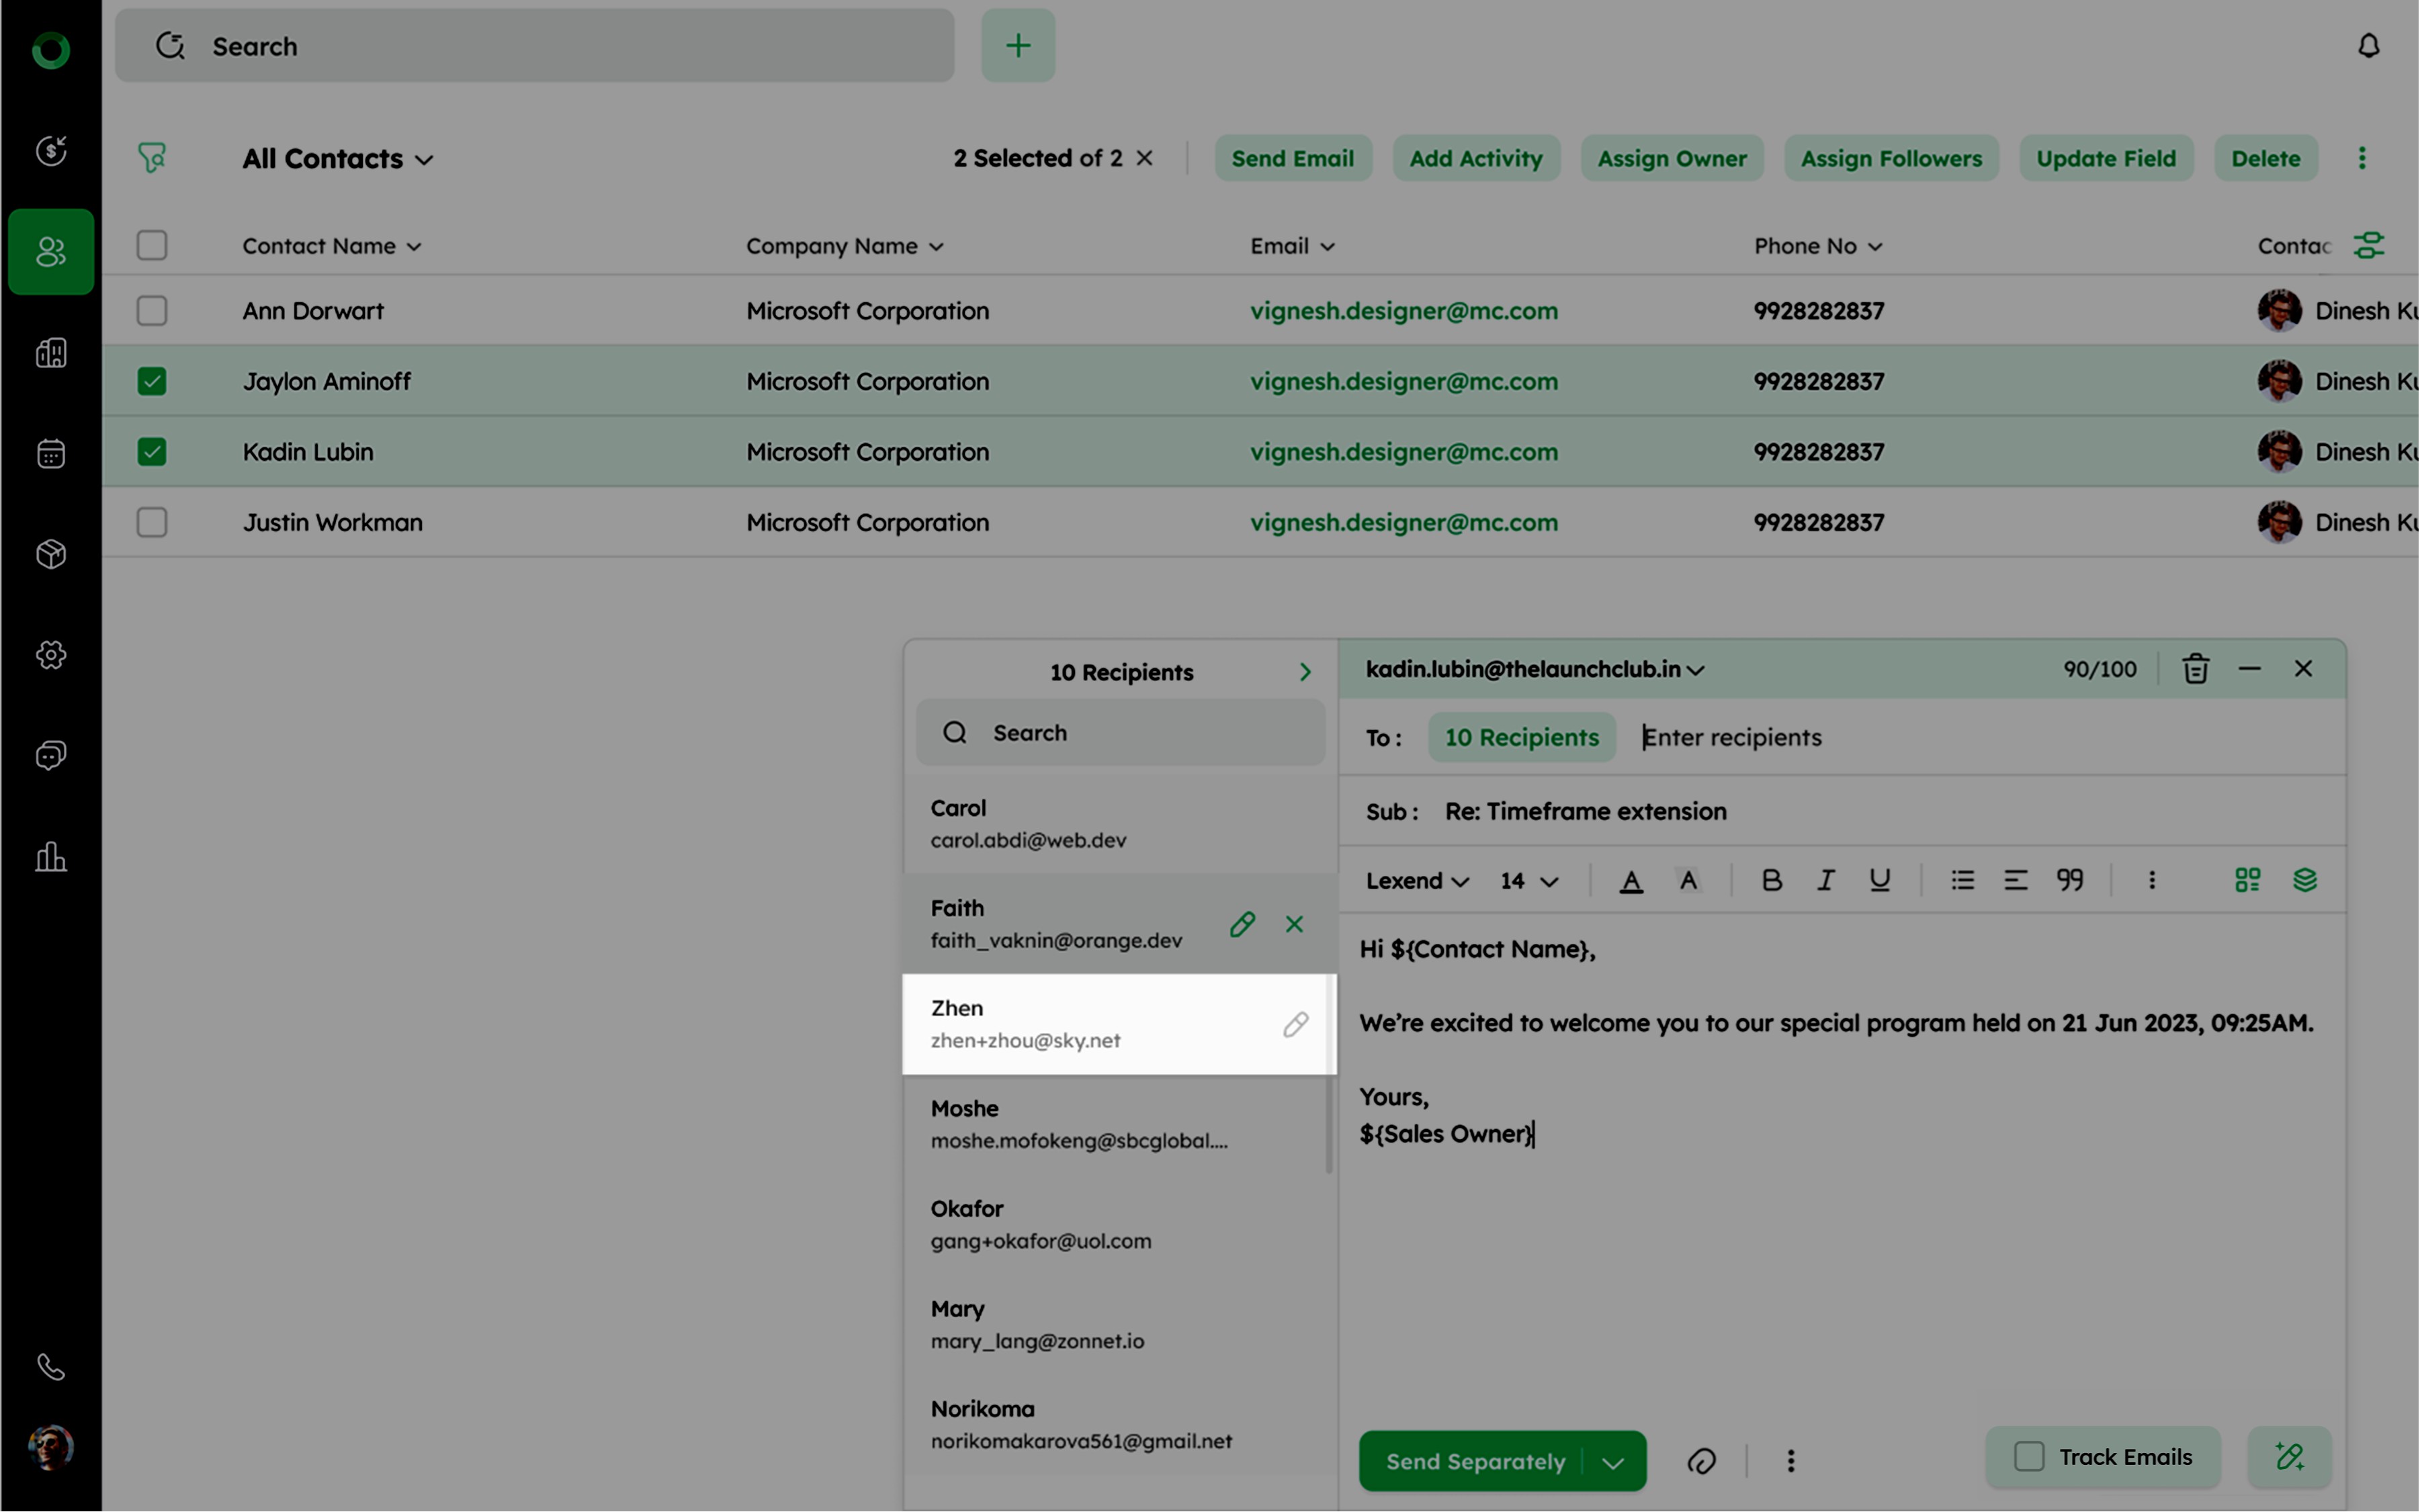2420x1512 pixels.
Task: Click the Update Field button
Action: (2105, 158)
